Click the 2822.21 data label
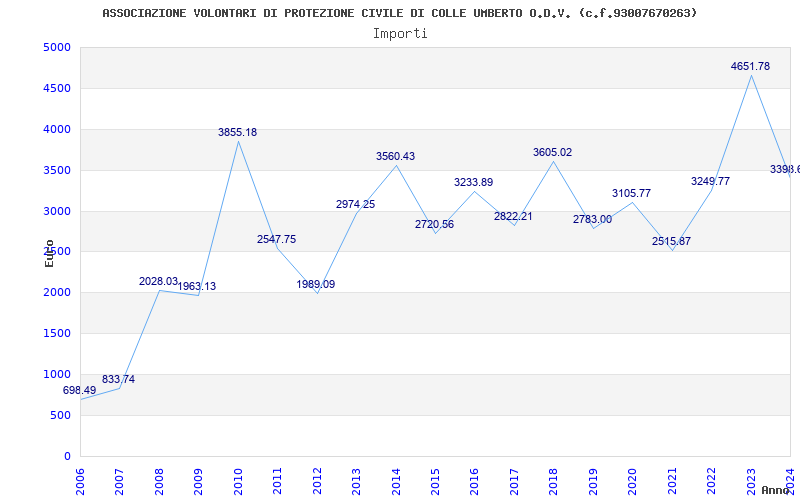 tap(513, 216)
